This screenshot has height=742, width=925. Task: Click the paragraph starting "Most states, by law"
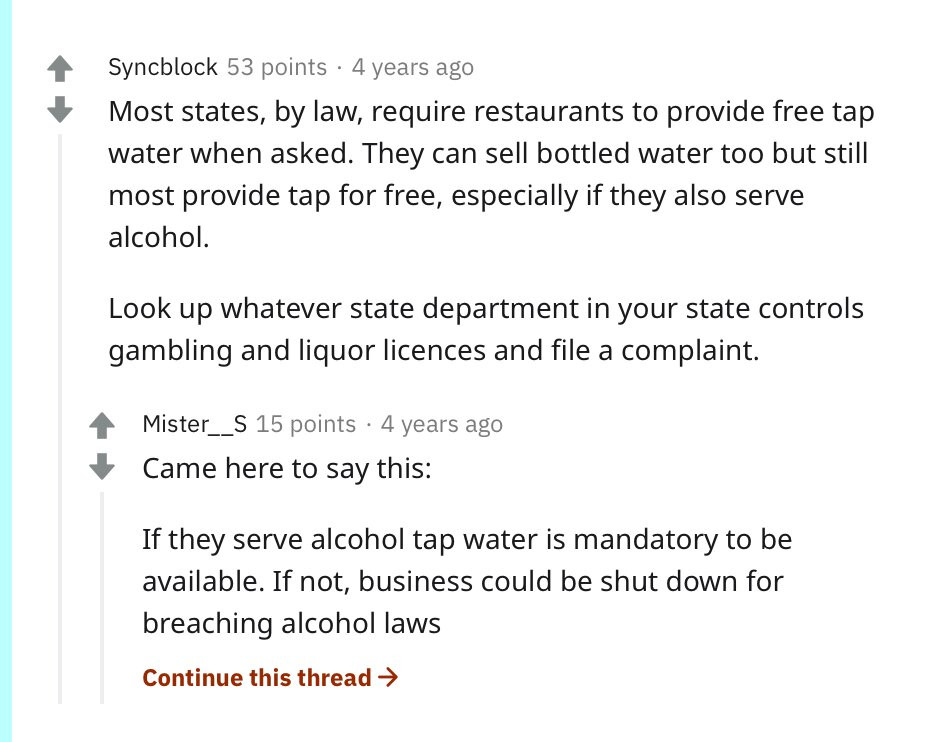point(490,153)
